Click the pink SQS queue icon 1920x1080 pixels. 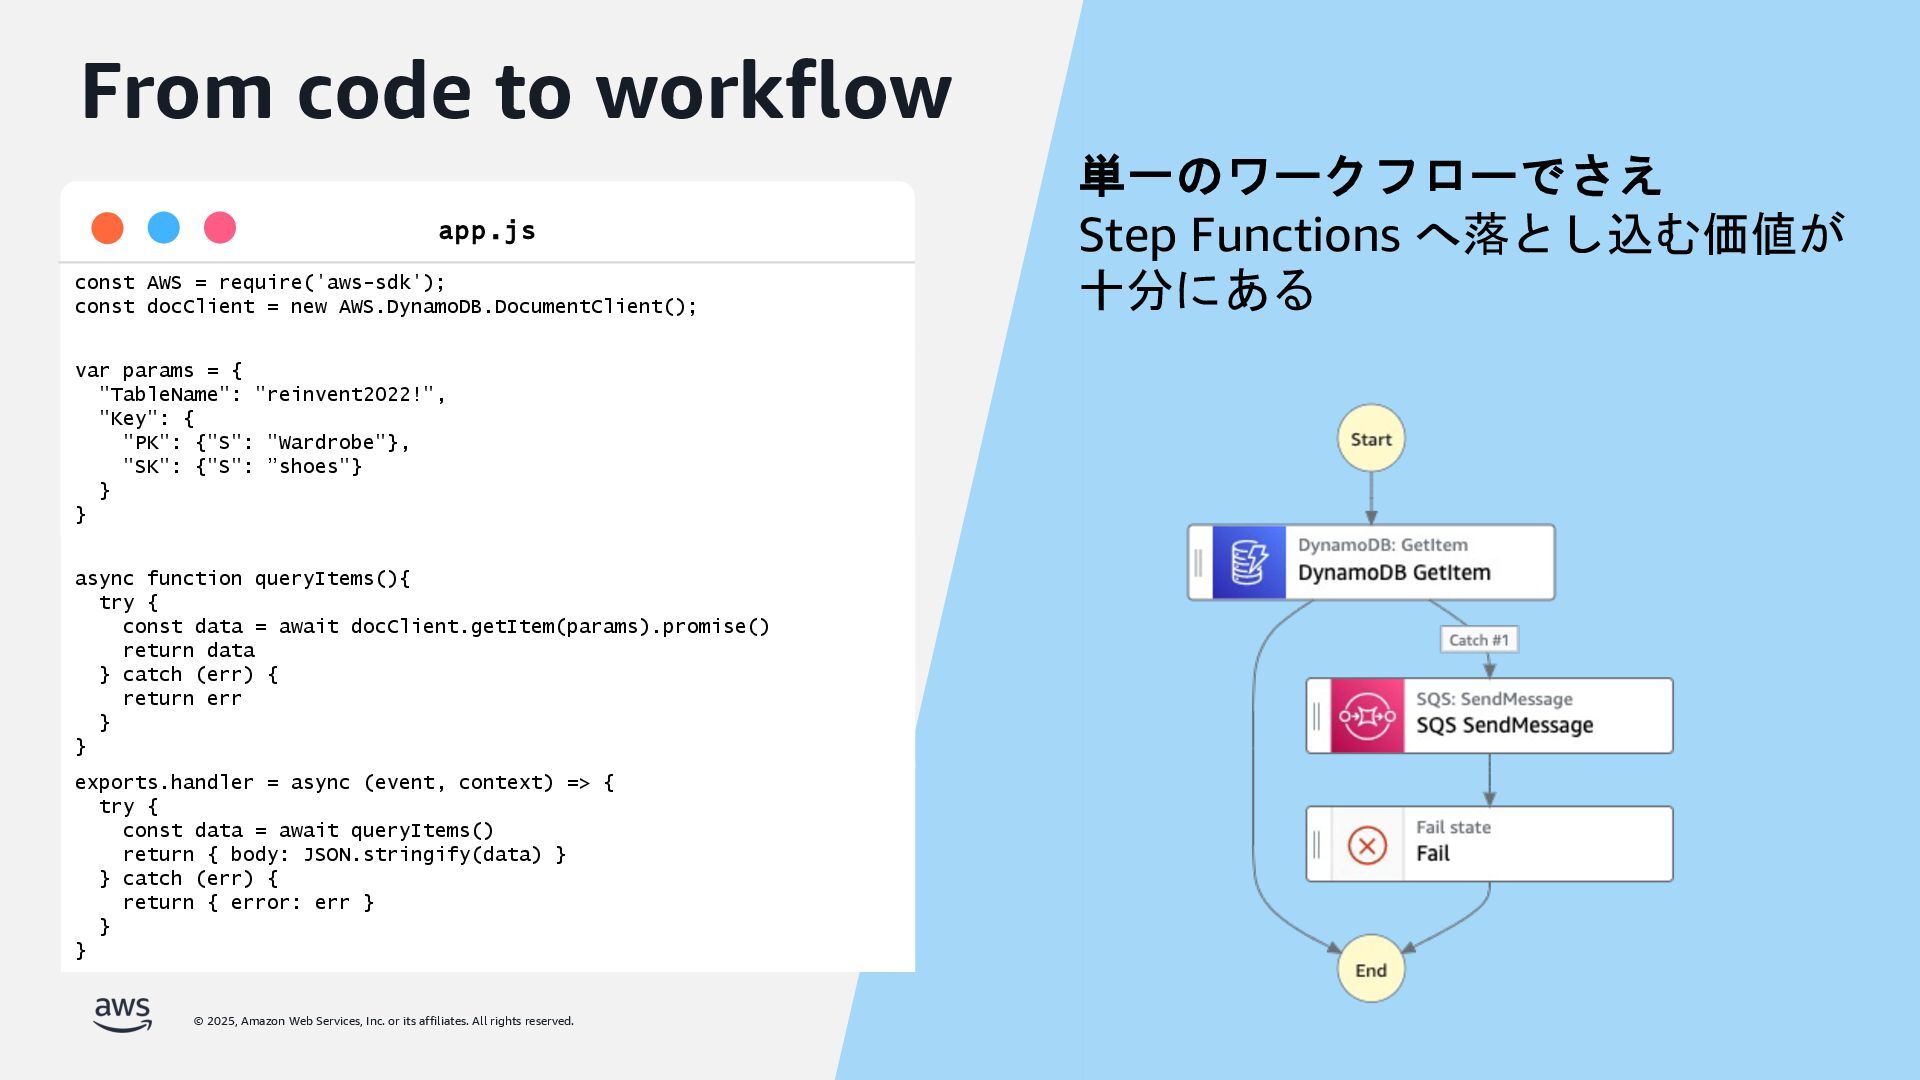point(1367,716)
